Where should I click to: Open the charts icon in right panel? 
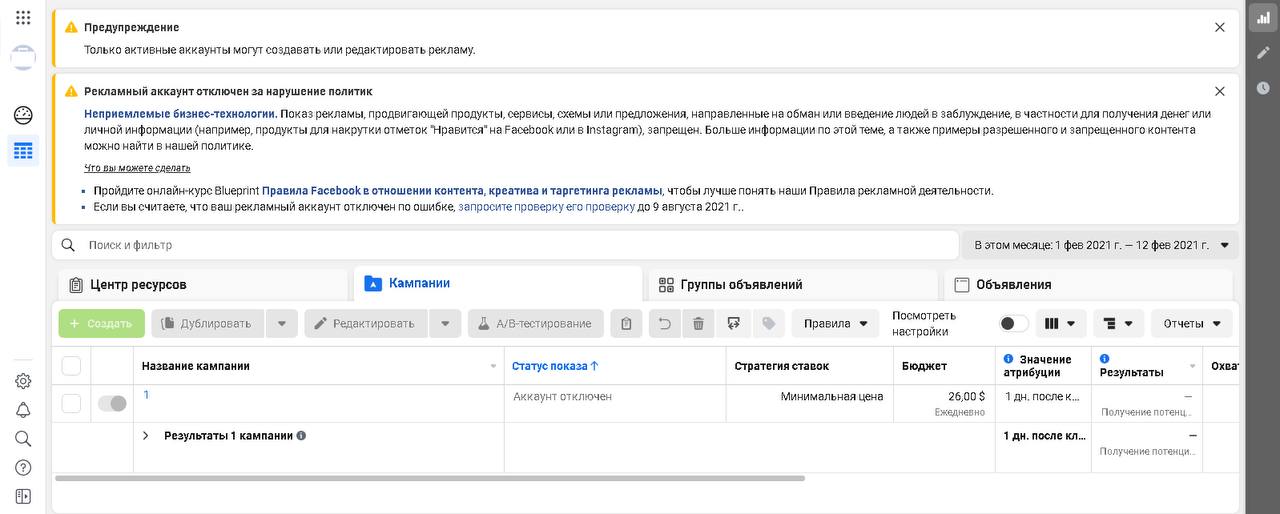[x=1263, y=18]
